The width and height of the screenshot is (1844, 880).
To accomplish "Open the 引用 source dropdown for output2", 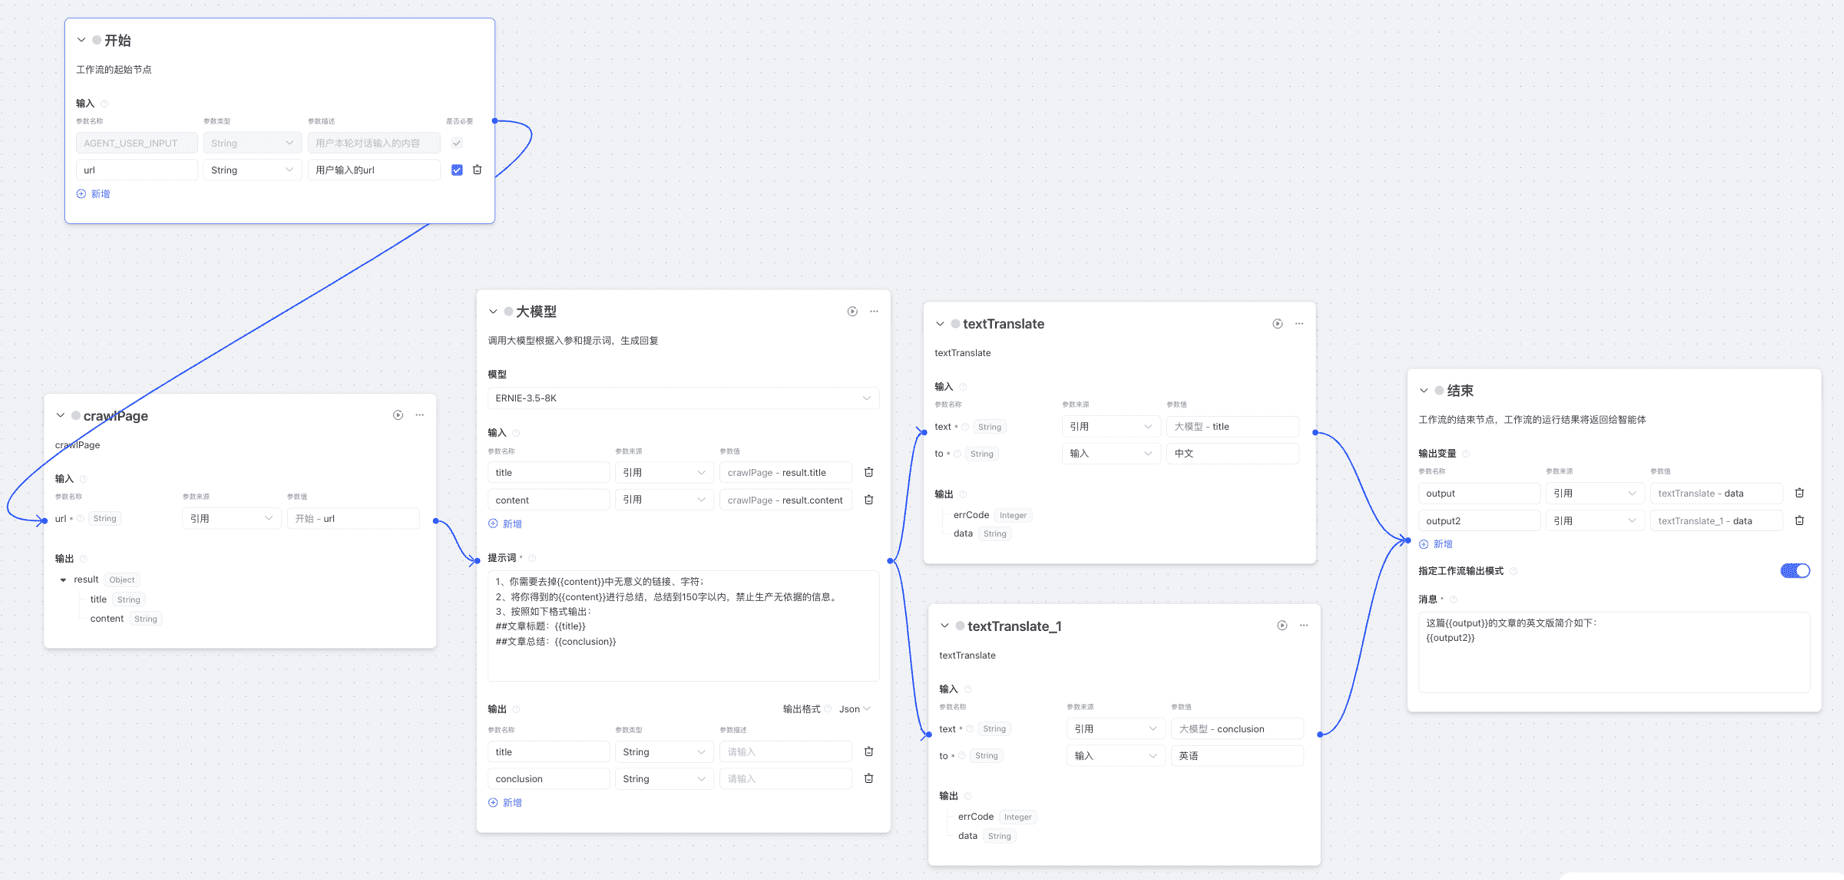I will click(x=1595, y=521).
